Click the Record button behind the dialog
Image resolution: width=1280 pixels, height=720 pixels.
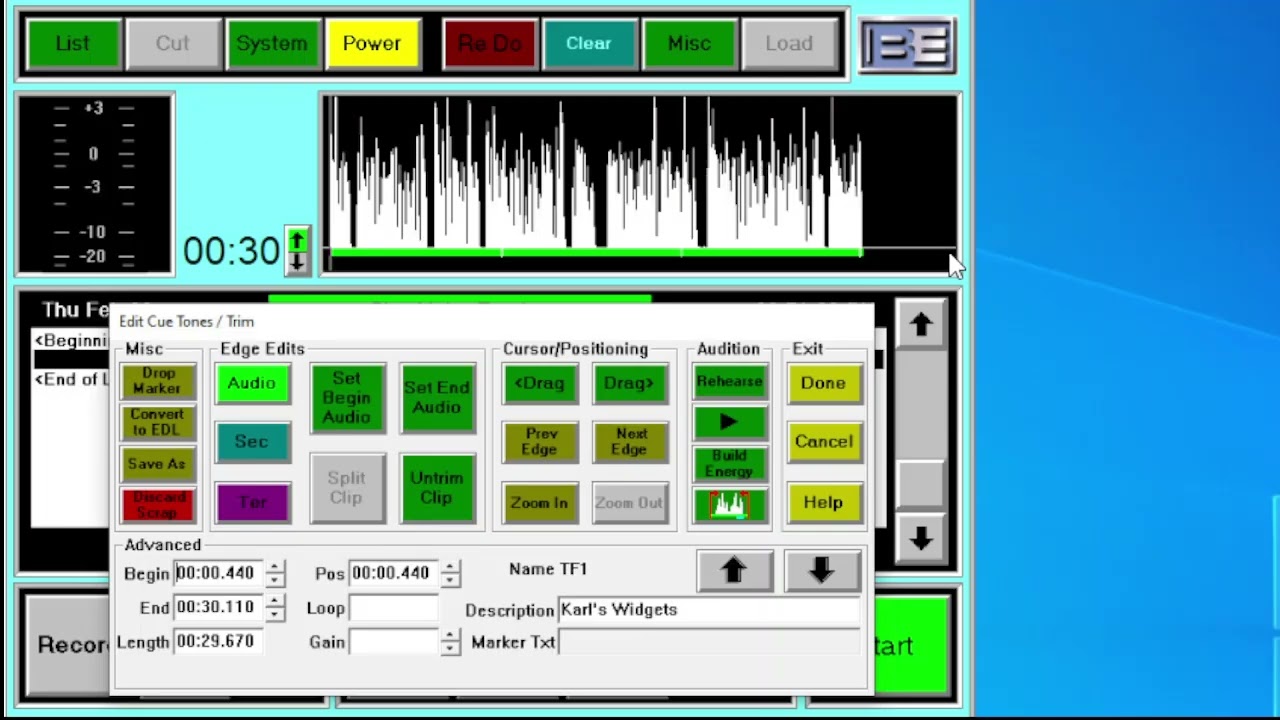pos(68,644)
